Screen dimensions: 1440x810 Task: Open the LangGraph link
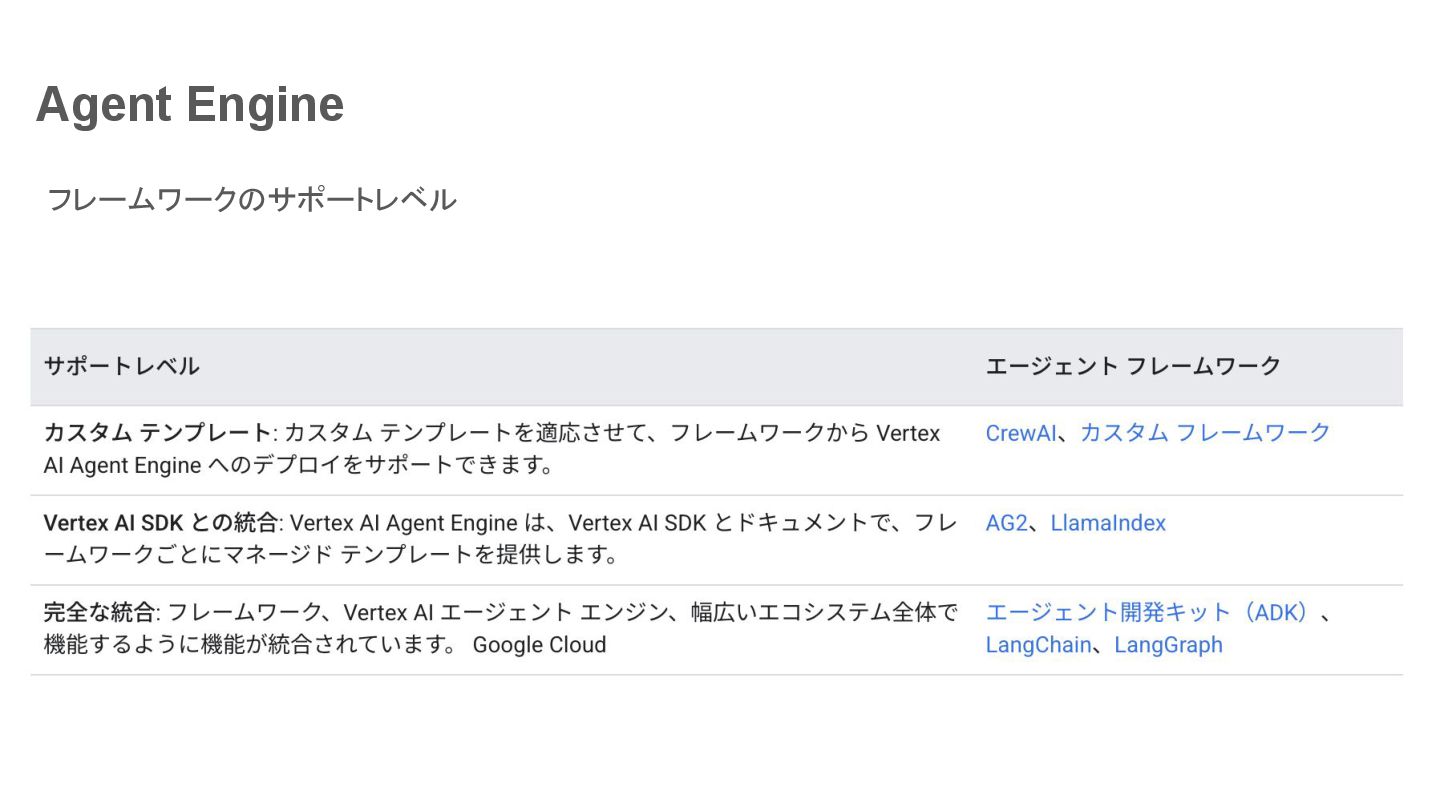point(1167,645)
